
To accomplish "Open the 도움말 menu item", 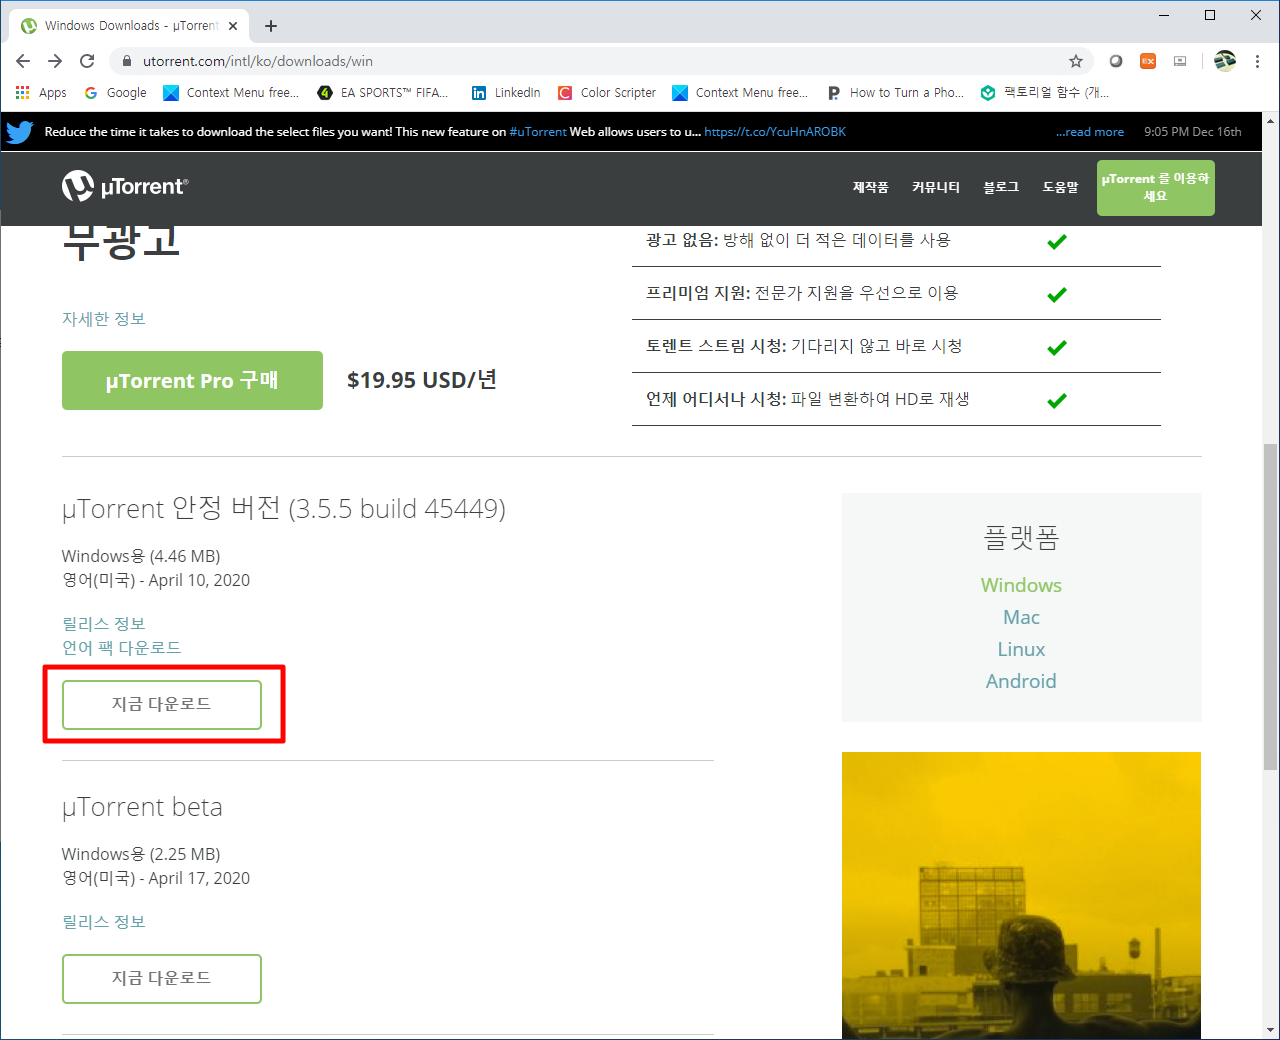I will [1060, 187].
